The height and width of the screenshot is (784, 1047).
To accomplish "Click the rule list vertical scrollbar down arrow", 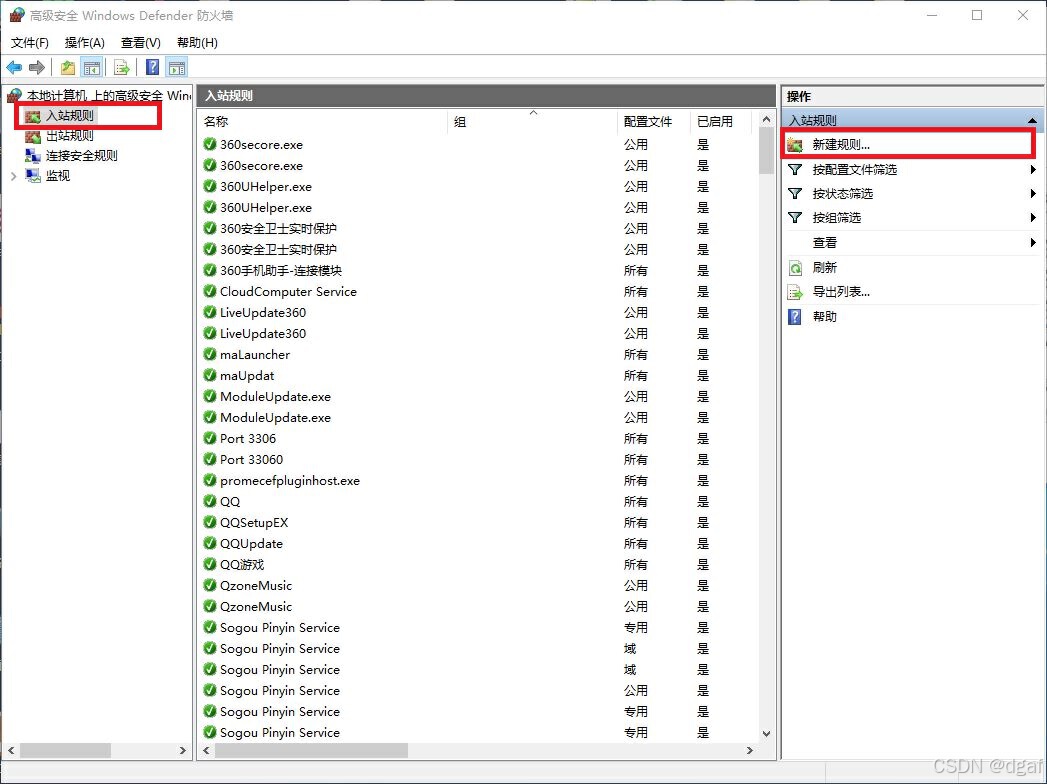I will pos(766,733).
